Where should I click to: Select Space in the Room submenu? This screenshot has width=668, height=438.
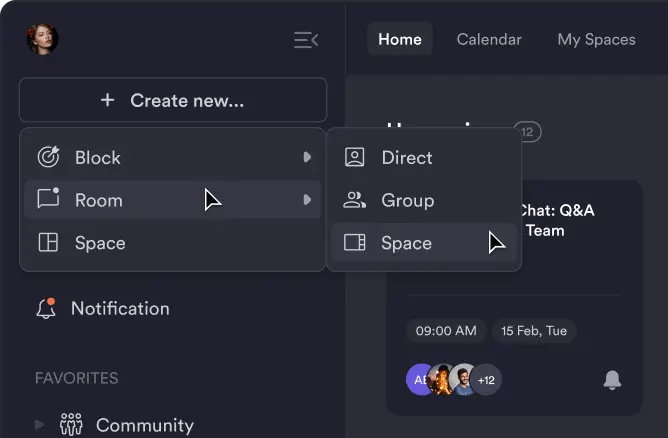406,243
